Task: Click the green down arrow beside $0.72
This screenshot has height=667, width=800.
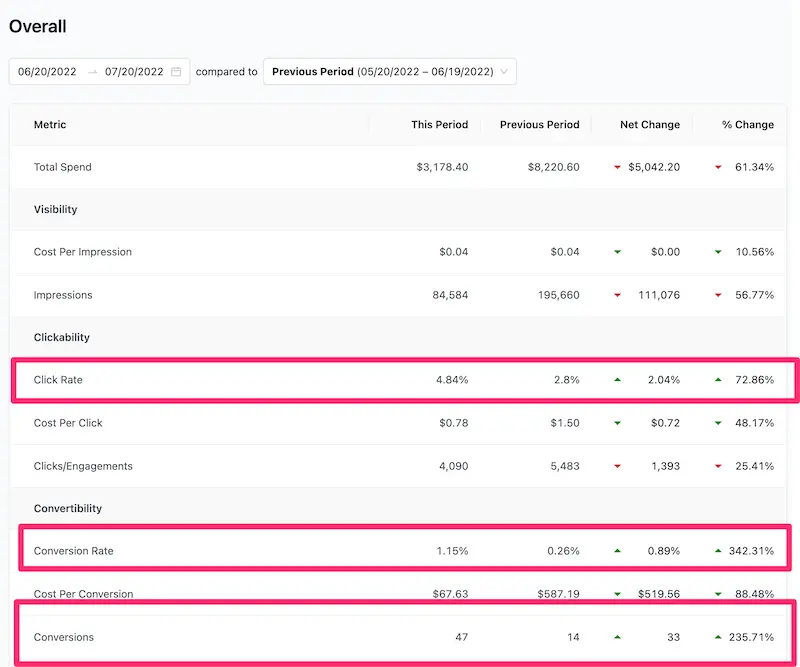Action: point(617,423)
